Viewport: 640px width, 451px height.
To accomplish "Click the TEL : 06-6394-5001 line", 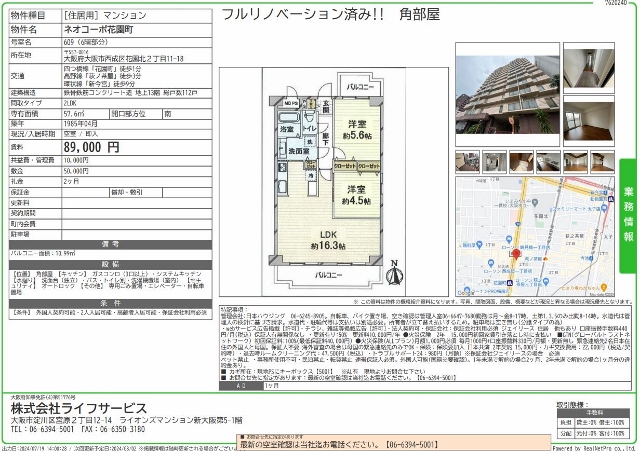I will [x=42, y=429].
